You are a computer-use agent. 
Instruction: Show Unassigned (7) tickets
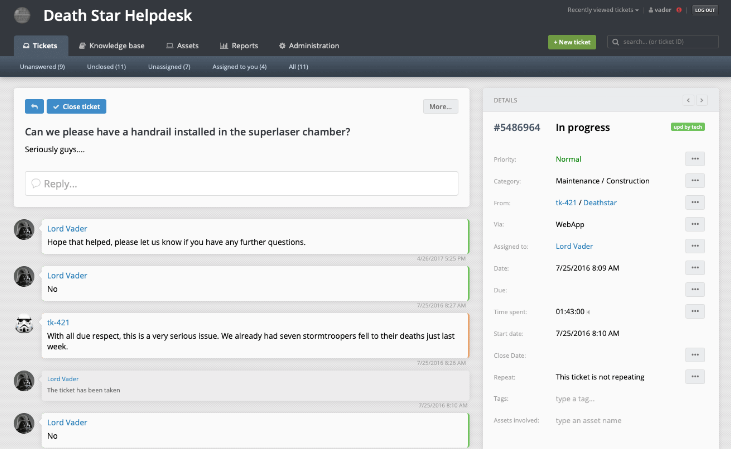[169, 67]
